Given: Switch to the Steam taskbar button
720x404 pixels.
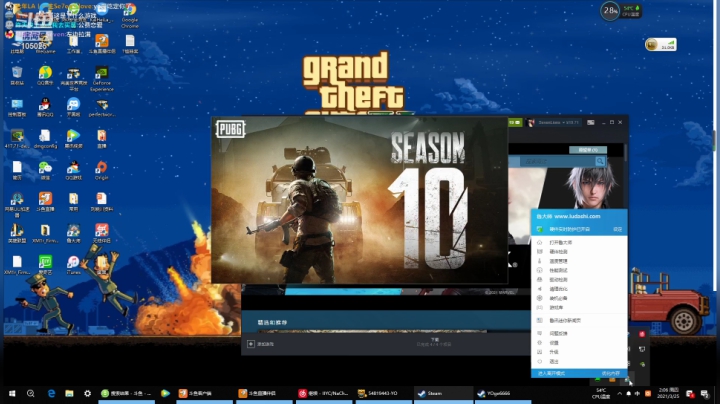Looking at the screenshot, I should [443, 393].
